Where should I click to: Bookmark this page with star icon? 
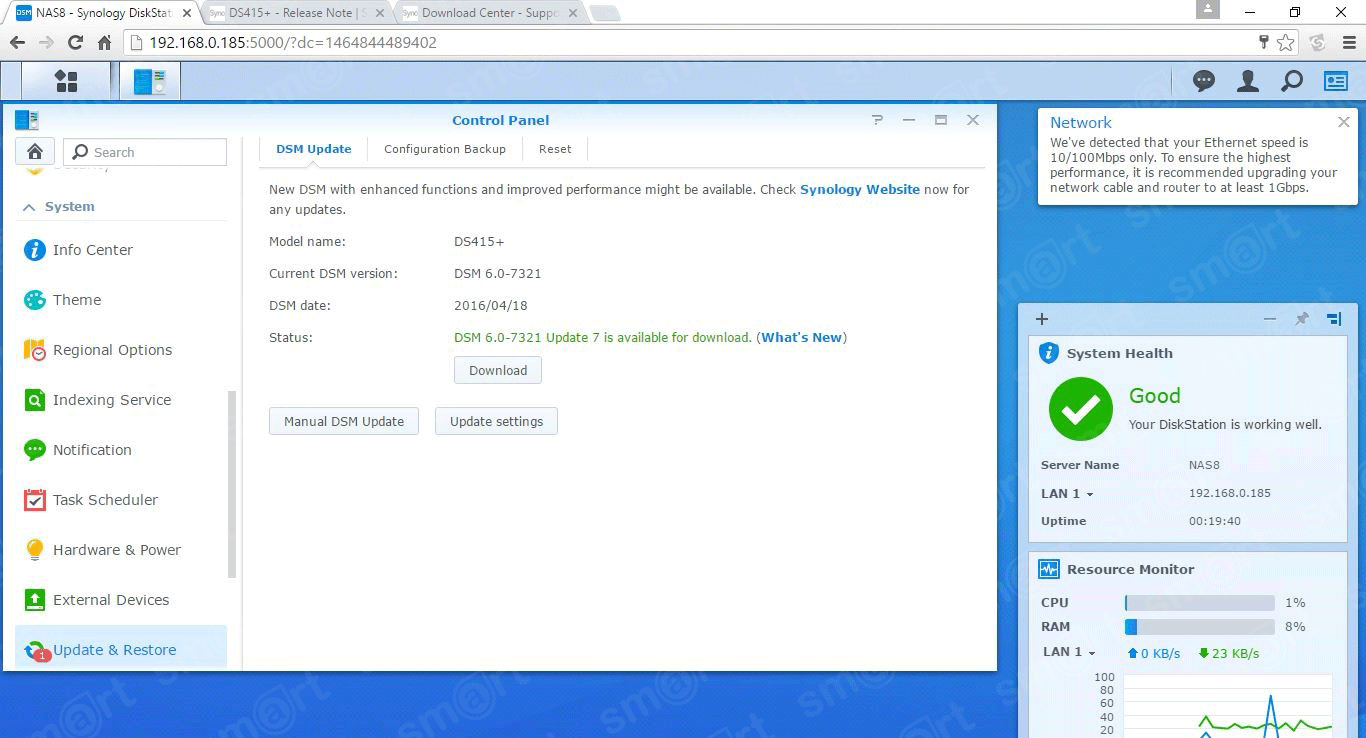(x=1286, y=43)
